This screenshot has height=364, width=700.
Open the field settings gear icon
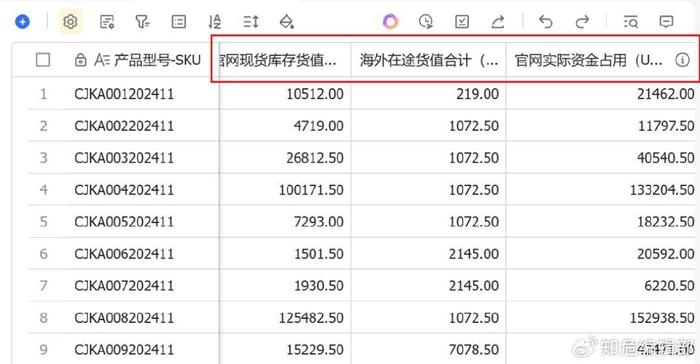tap(71, 21)
